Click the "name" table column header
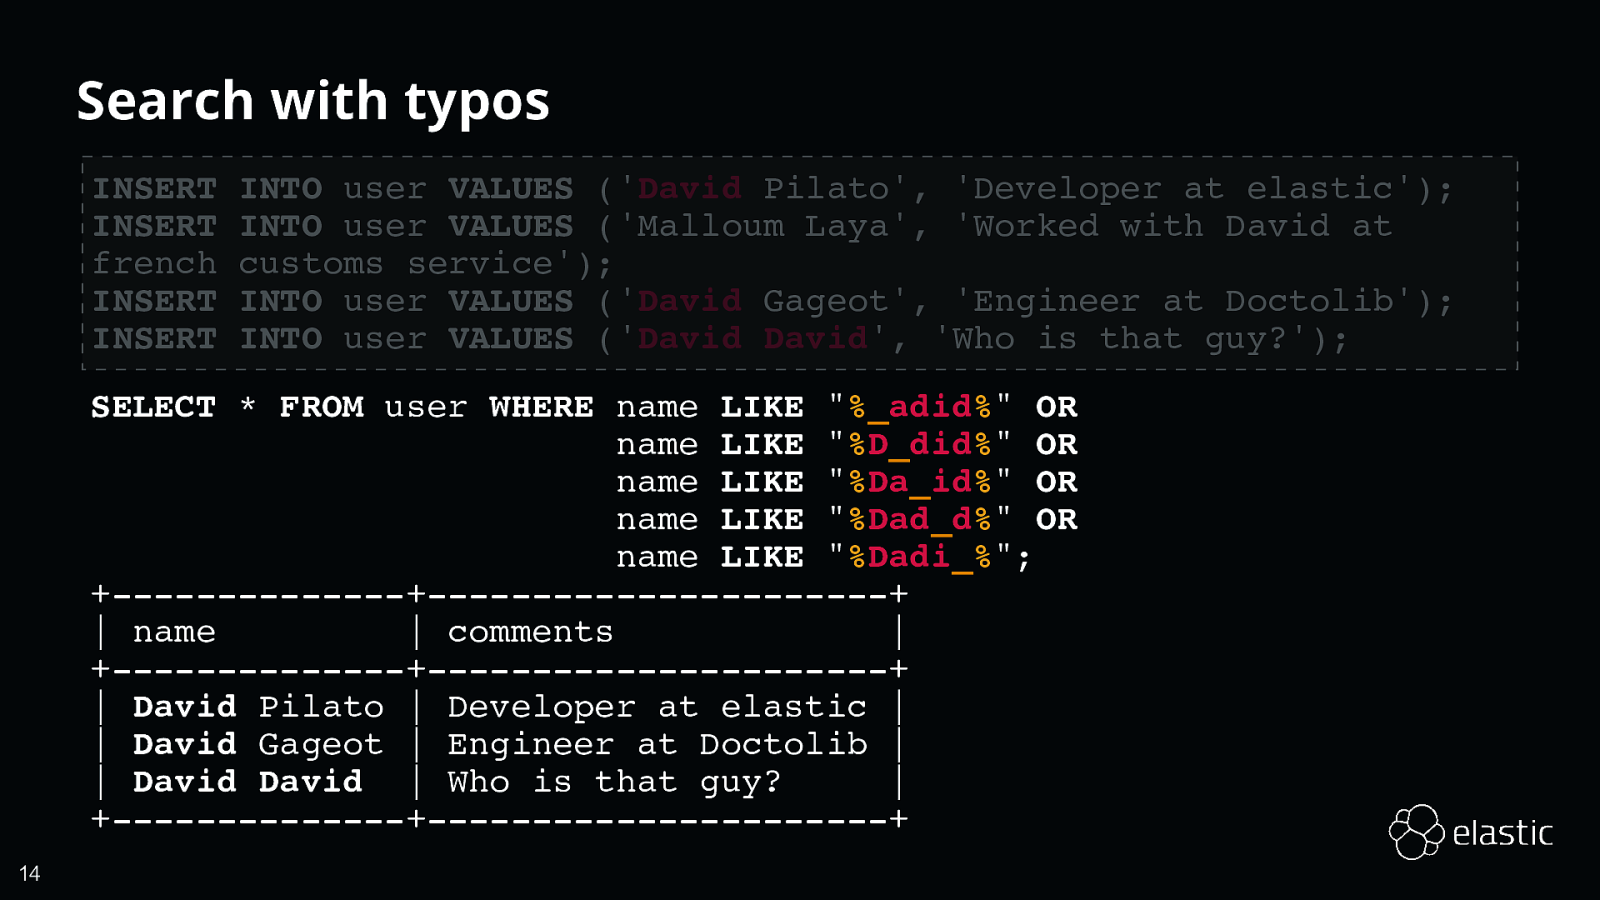The height and width of the screenshot is (900, 1600). [x=174, y=632]
